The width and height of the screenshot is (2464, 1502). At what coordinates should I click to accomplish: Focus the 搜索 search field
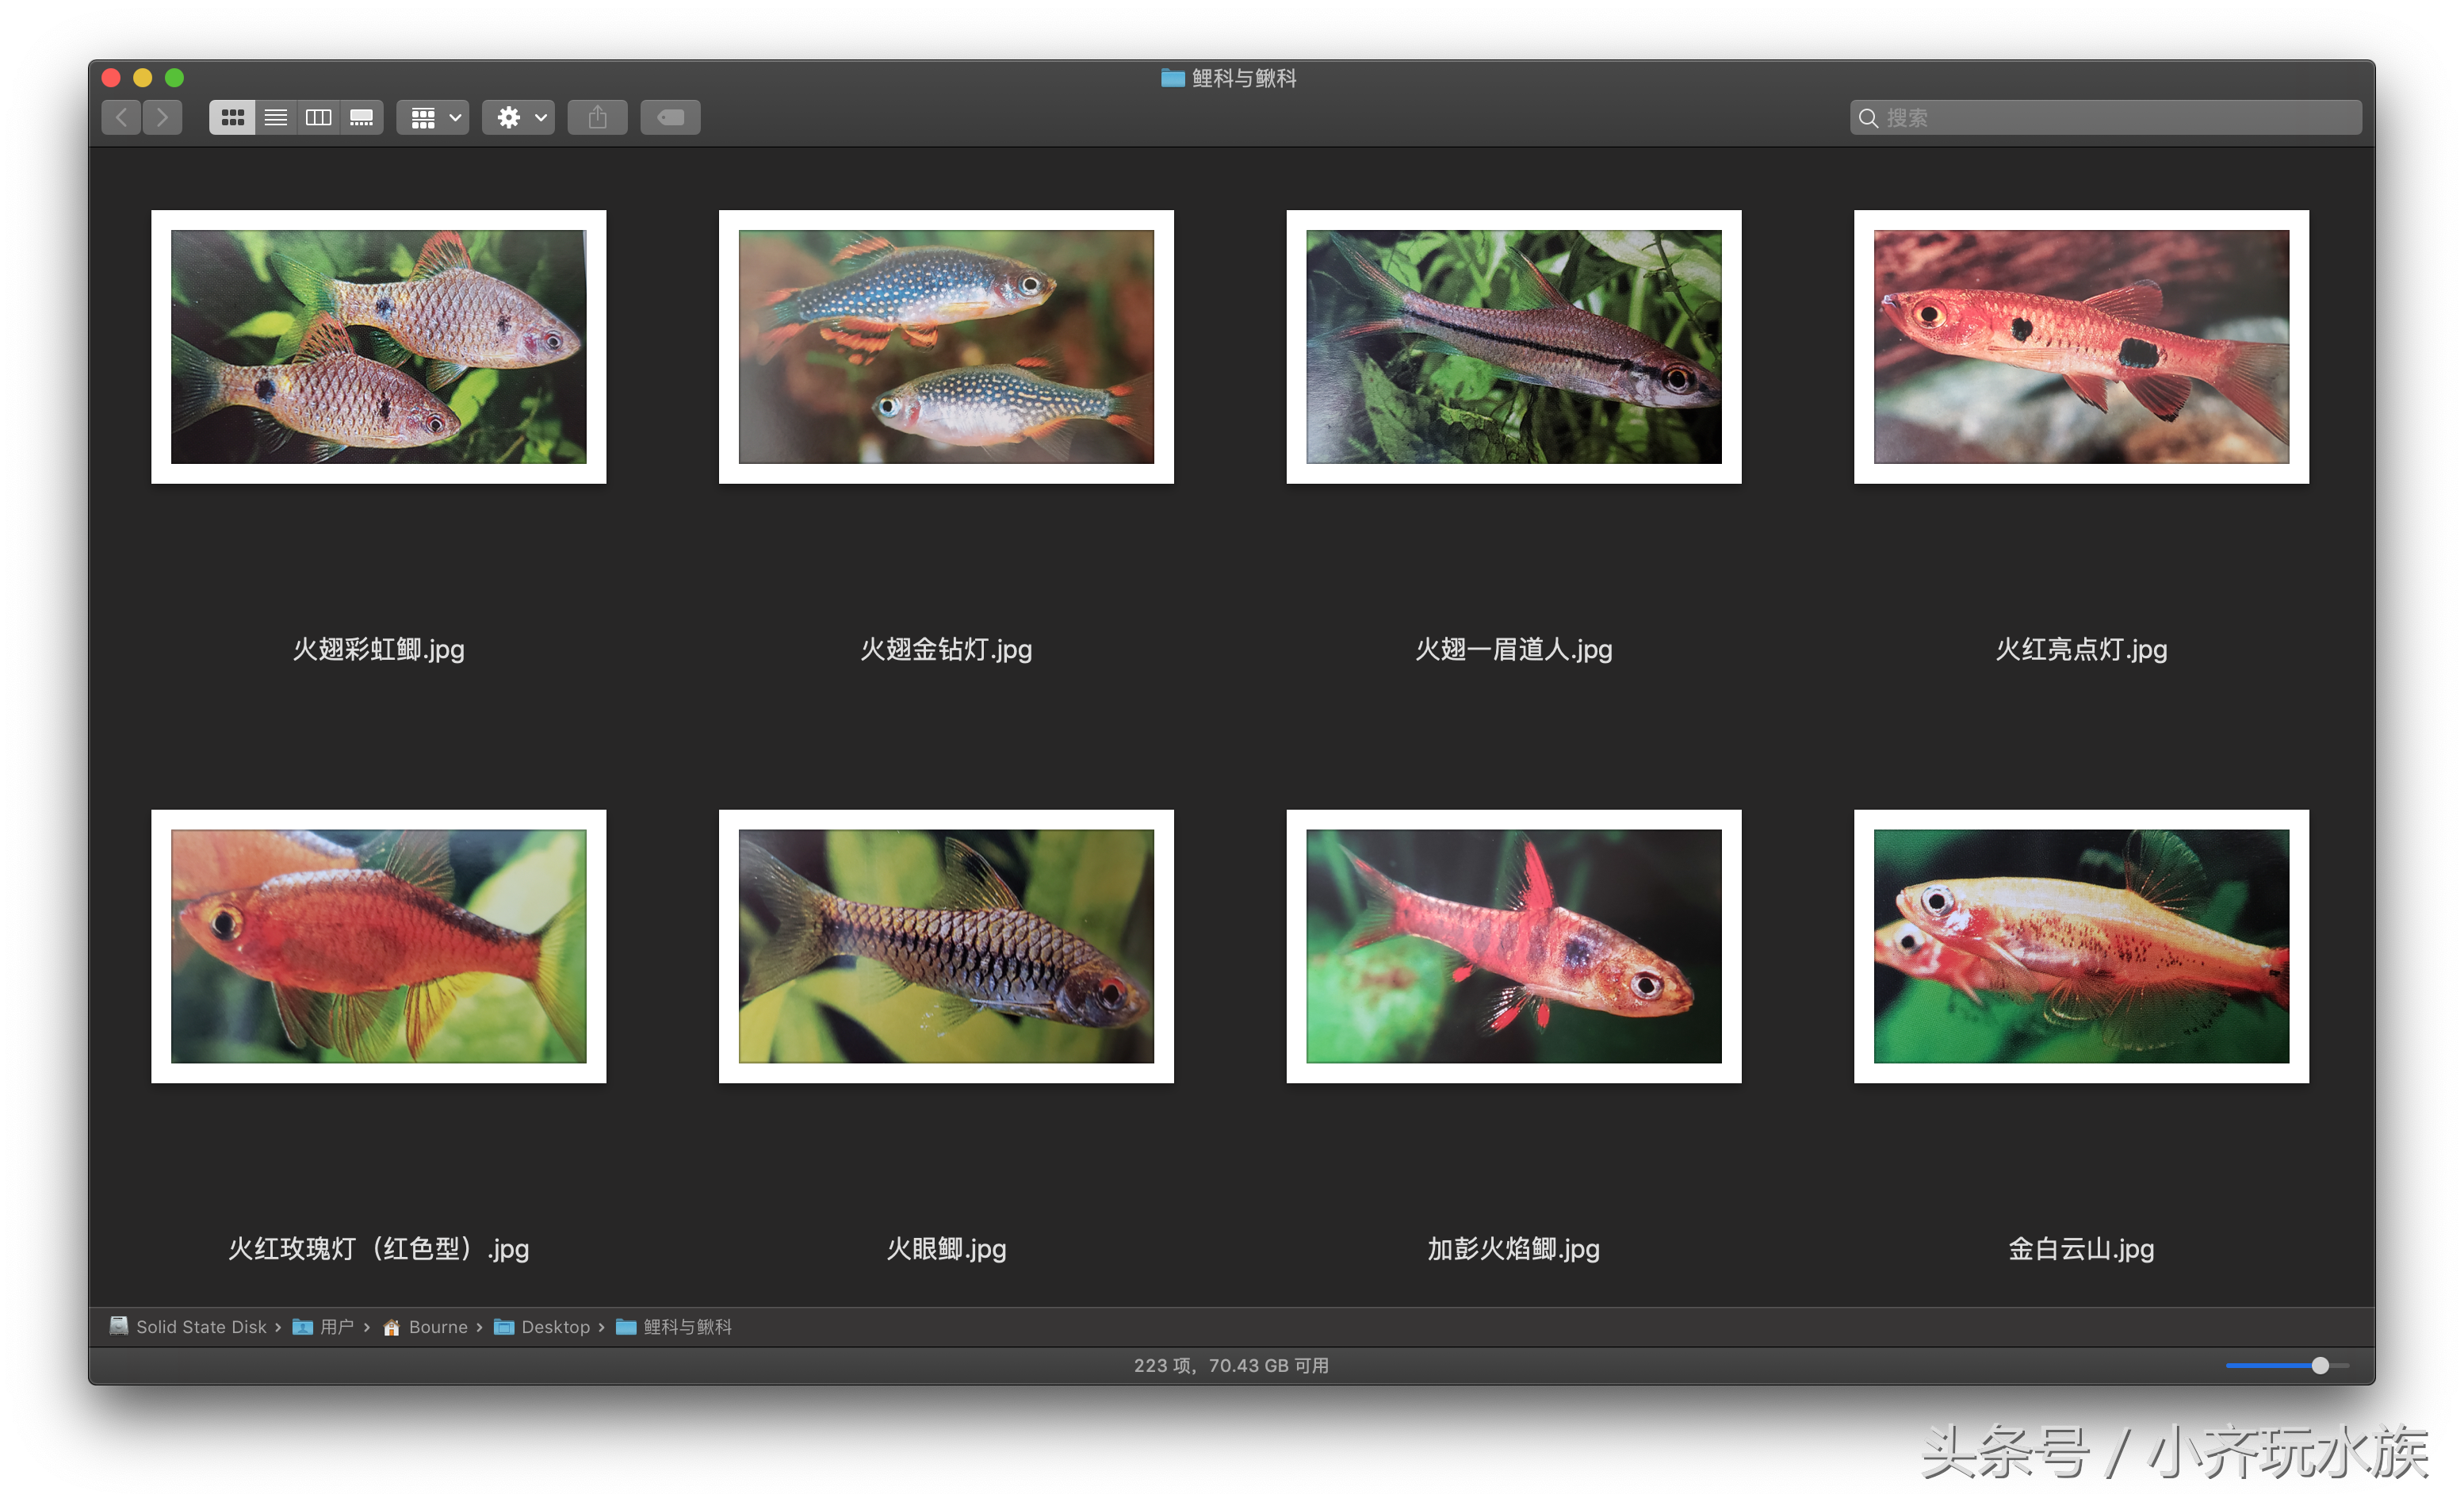[x=2106, y=118]
